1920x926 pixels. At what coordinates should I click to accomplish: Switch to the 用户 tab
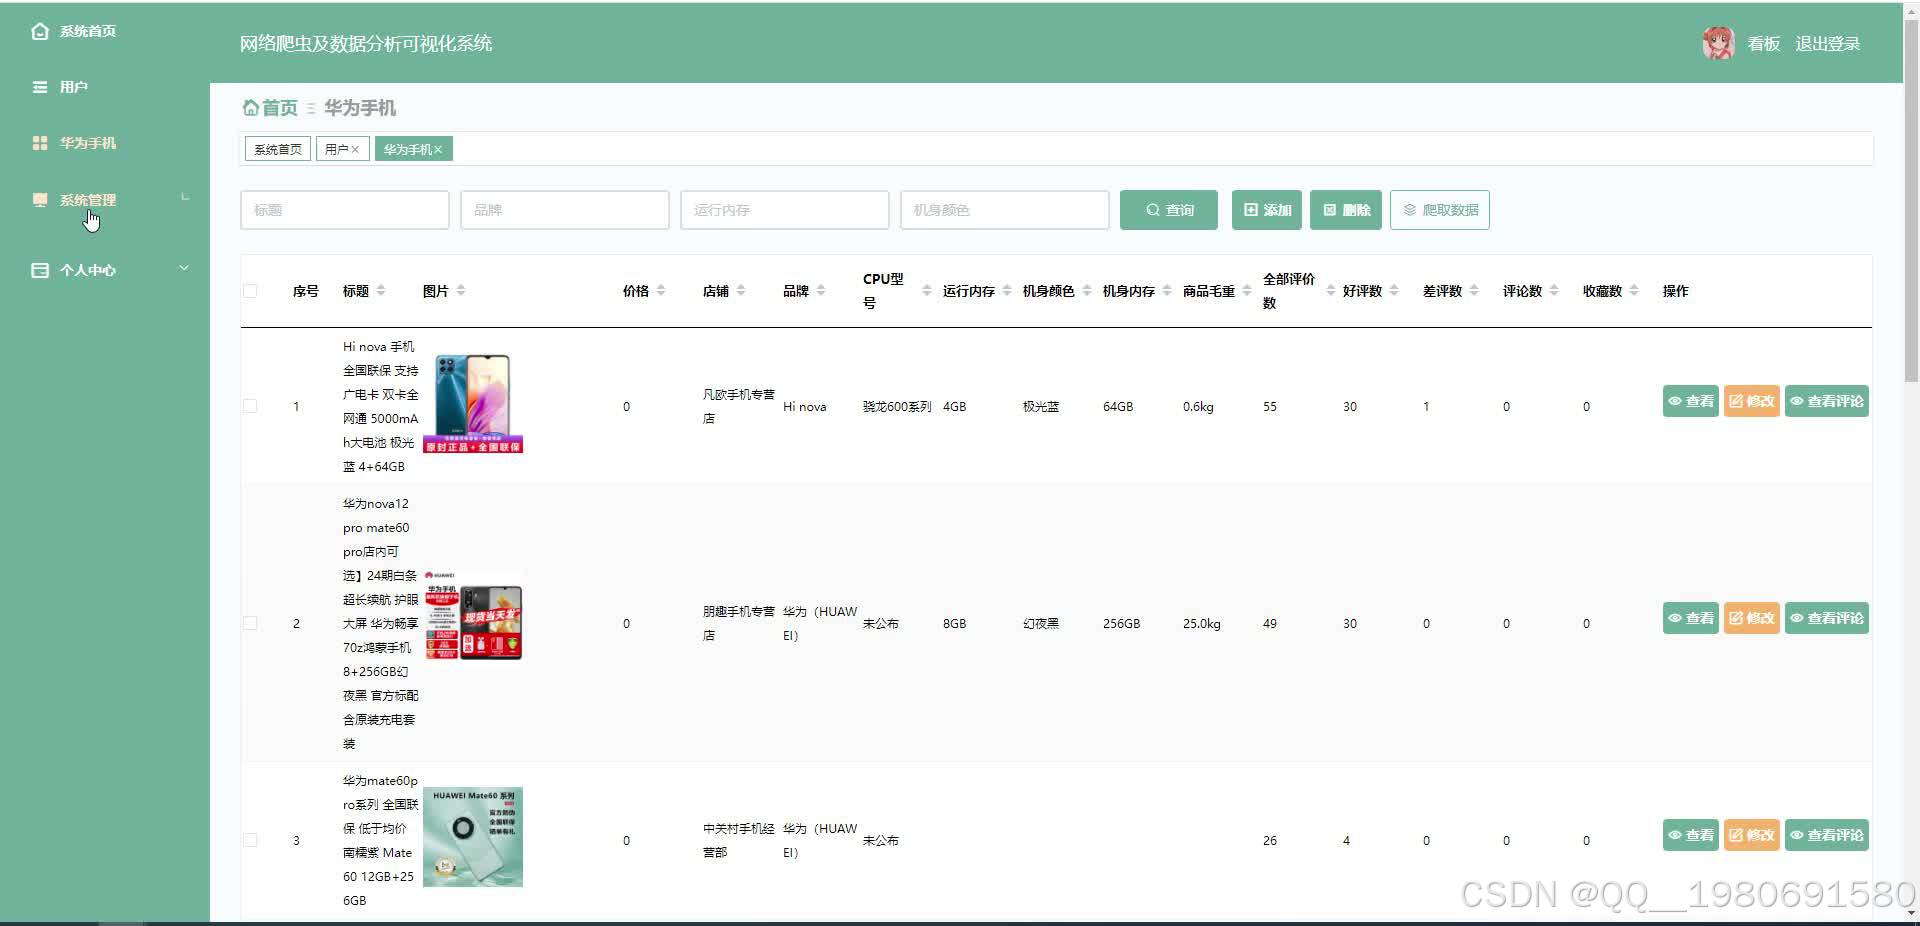point(343,149)
